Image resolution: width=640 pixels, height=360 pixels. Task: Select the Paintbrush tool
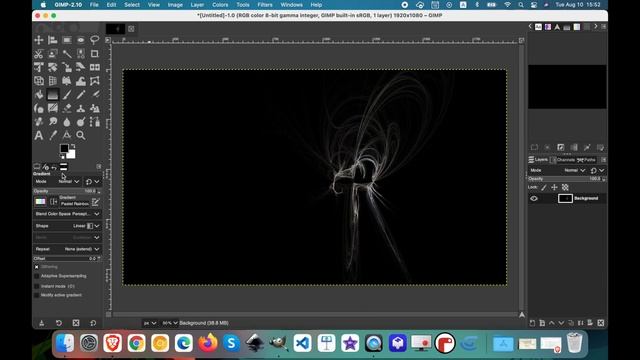[x=67, y=95]
